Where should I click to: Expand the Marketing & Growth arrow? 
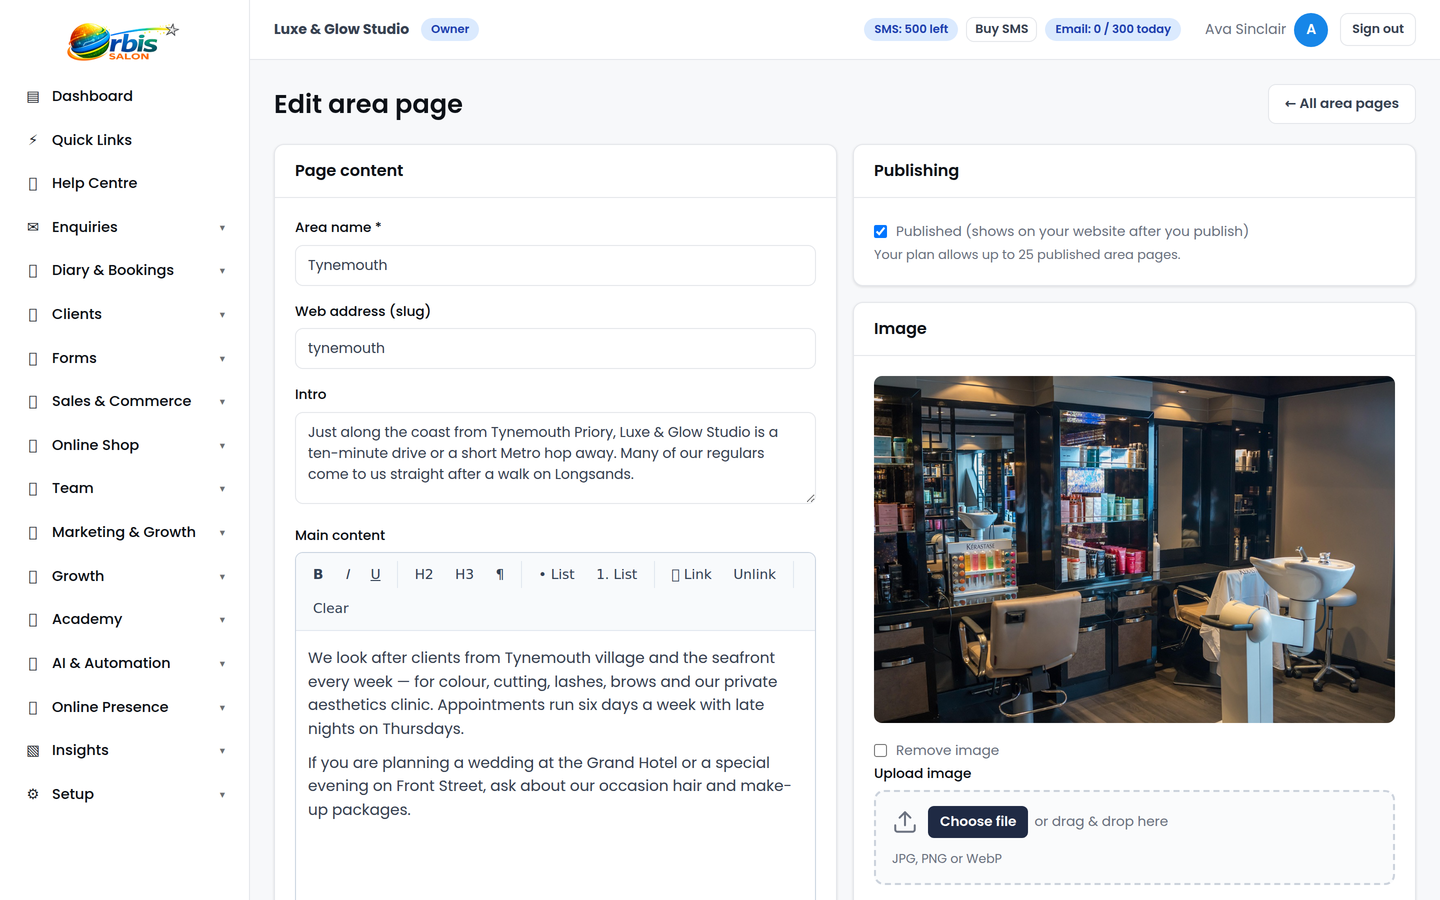222,533
